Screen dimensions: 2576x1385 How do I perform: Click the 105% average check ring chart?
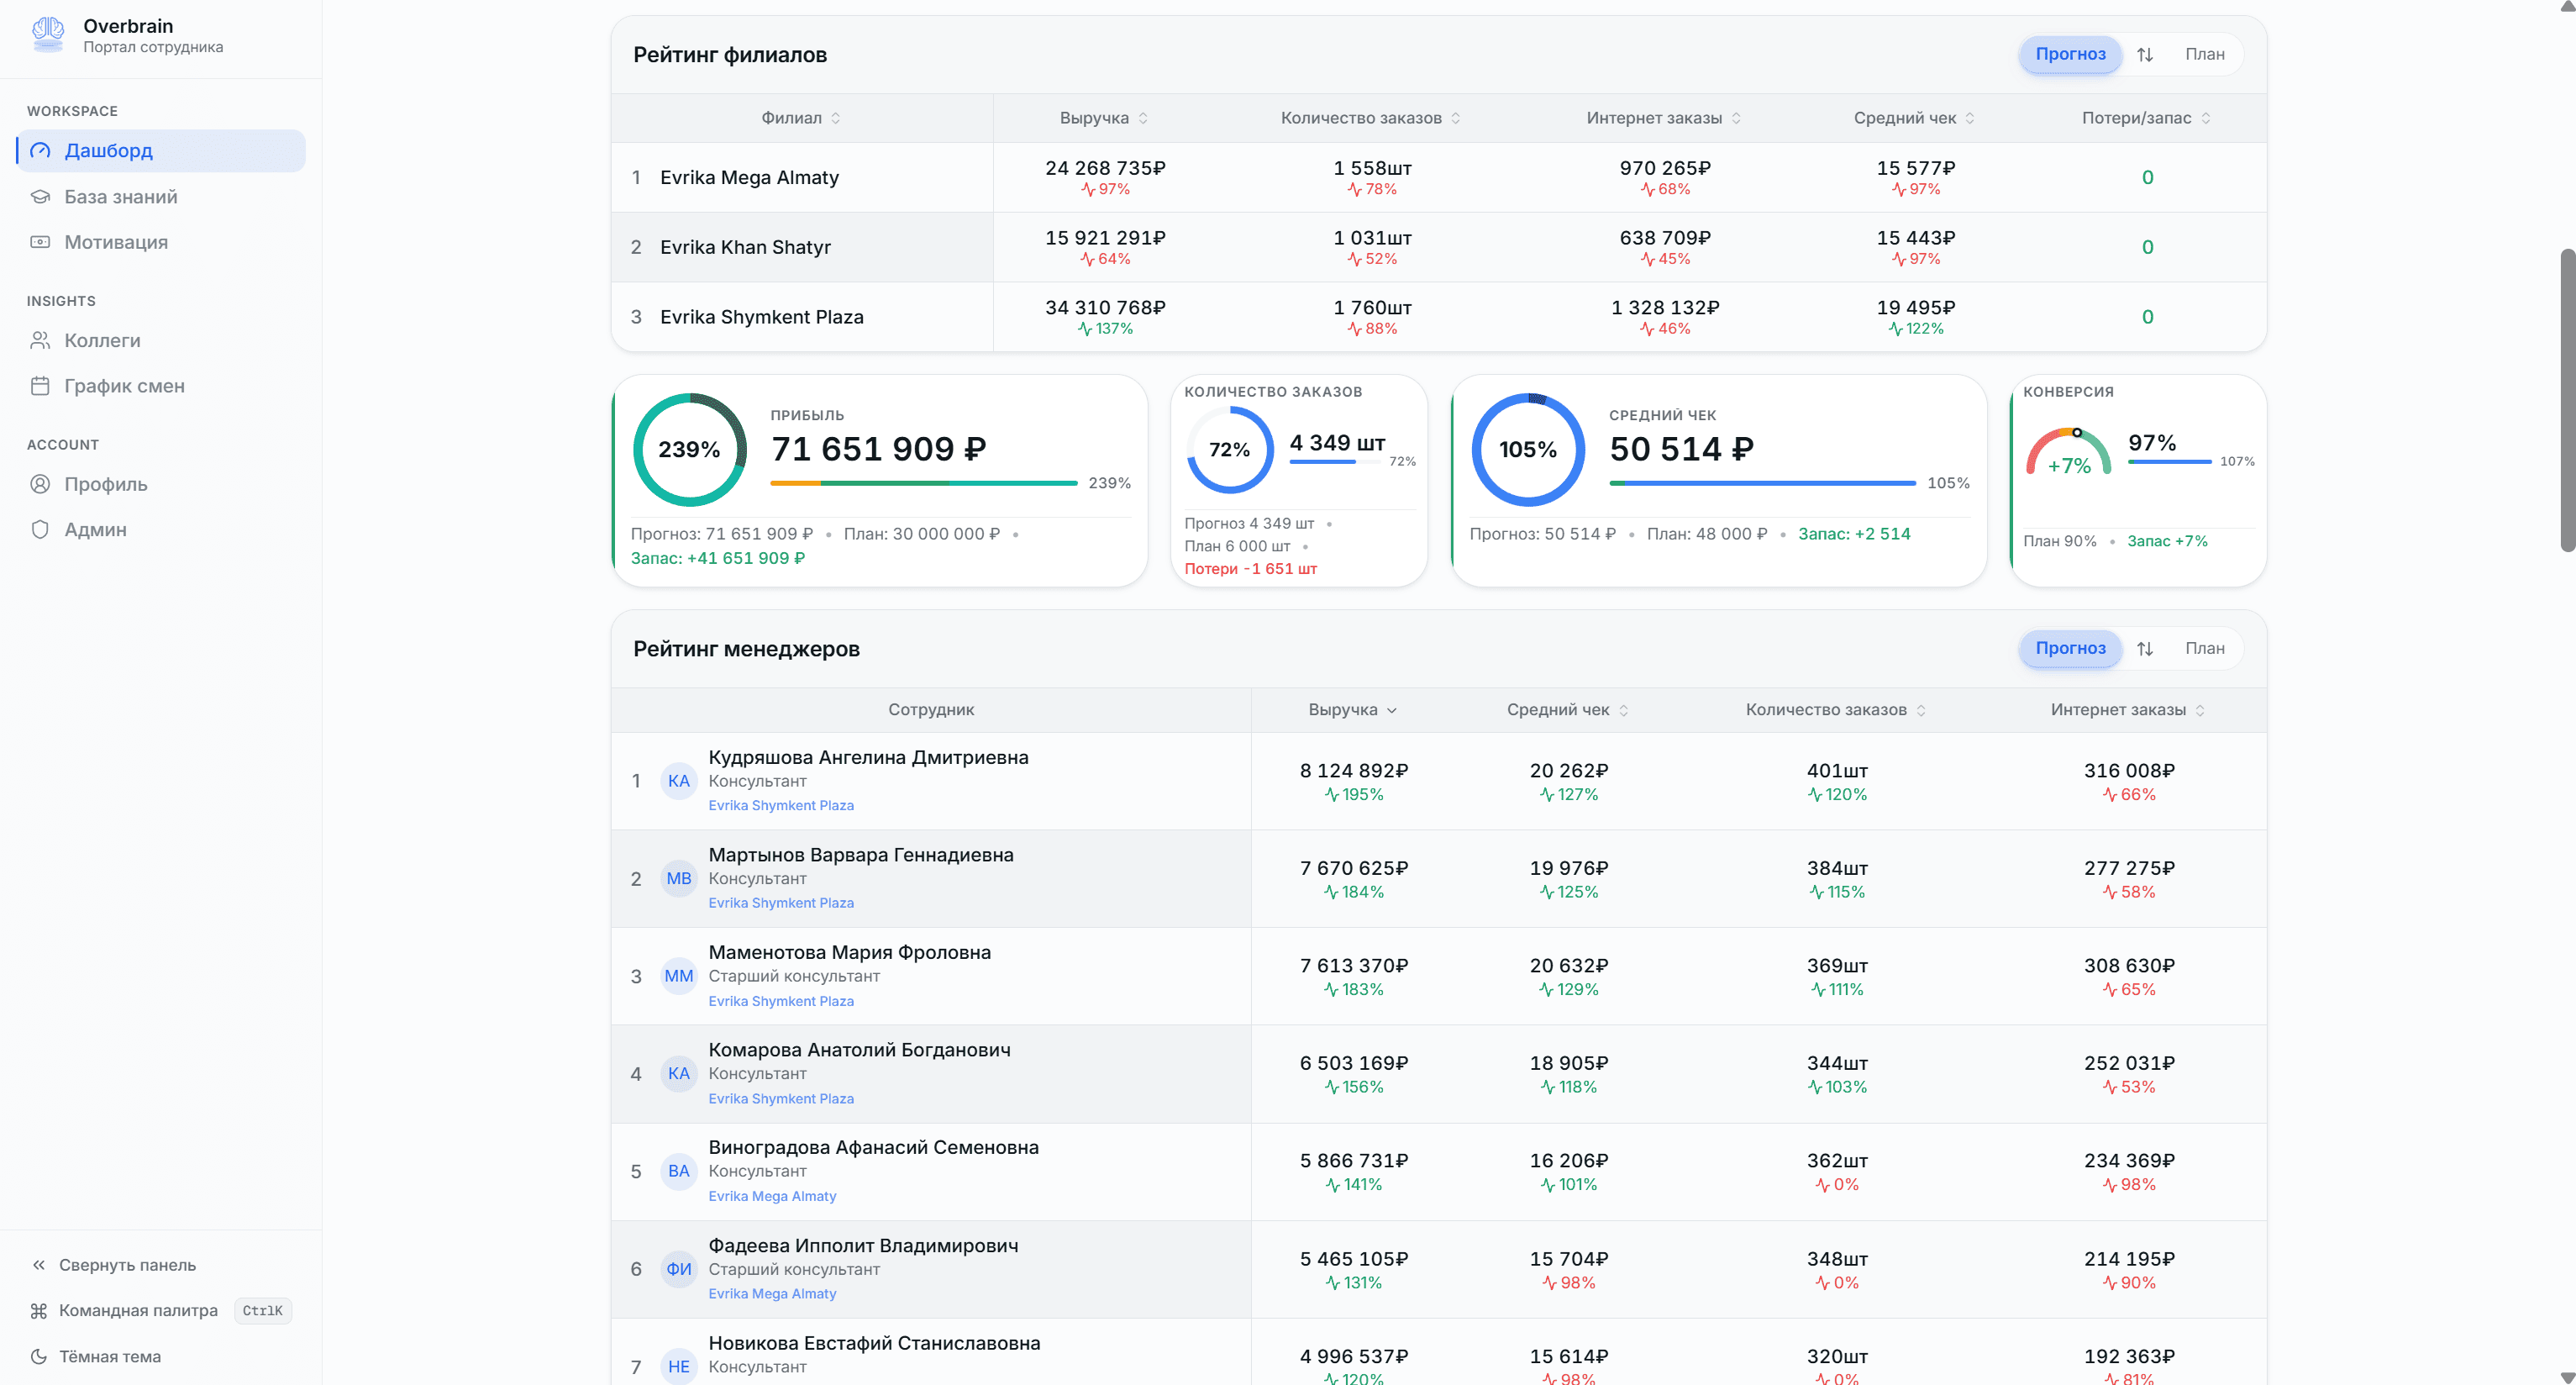pyautogui.click(x=1528, y=450)
